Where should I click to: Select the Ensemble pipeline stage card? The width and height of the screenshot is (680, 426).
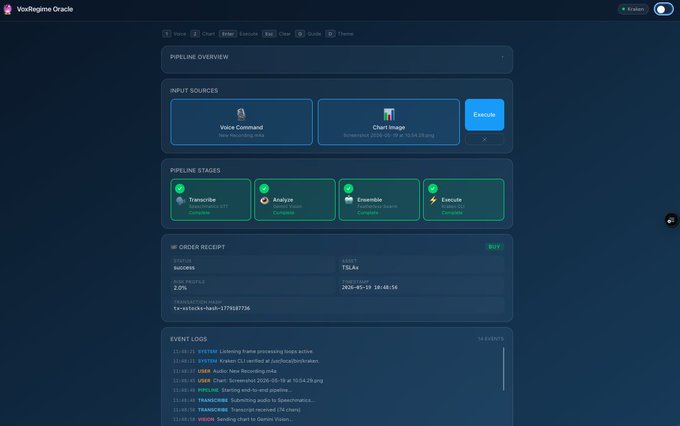tap(379, 200)
